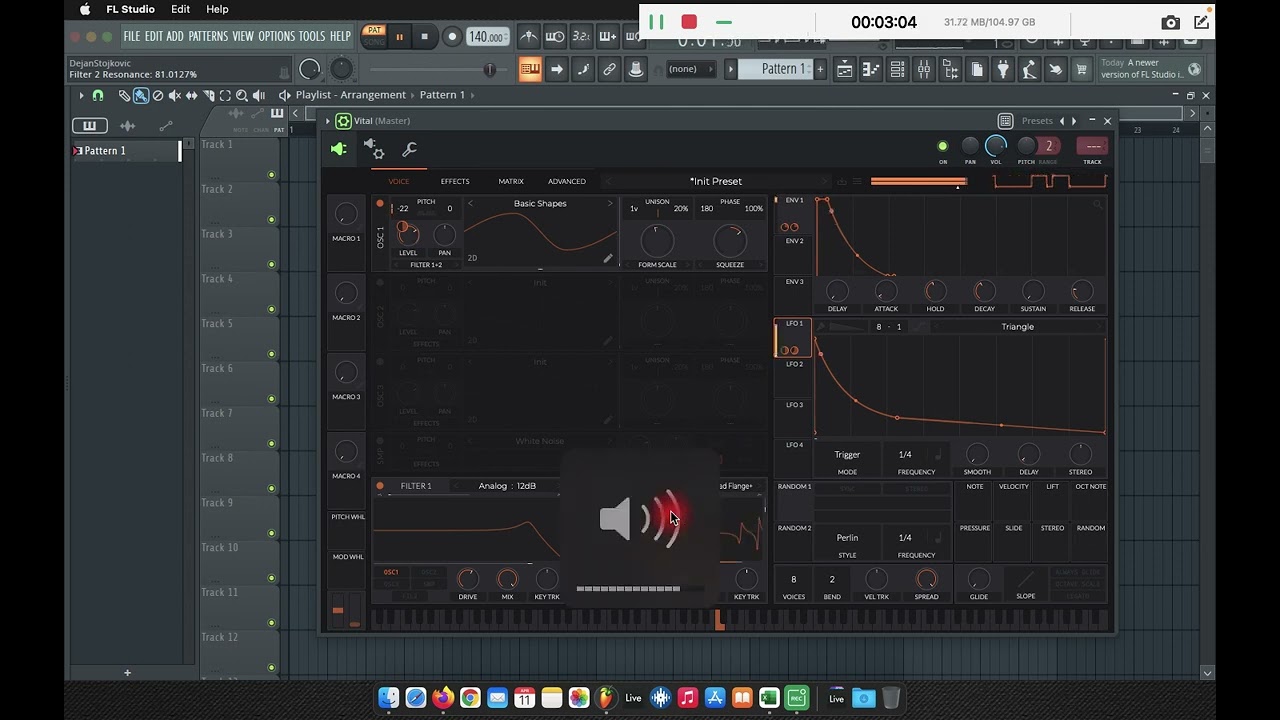Open the Plugin picker plug icon

[x=1003, y=69]
